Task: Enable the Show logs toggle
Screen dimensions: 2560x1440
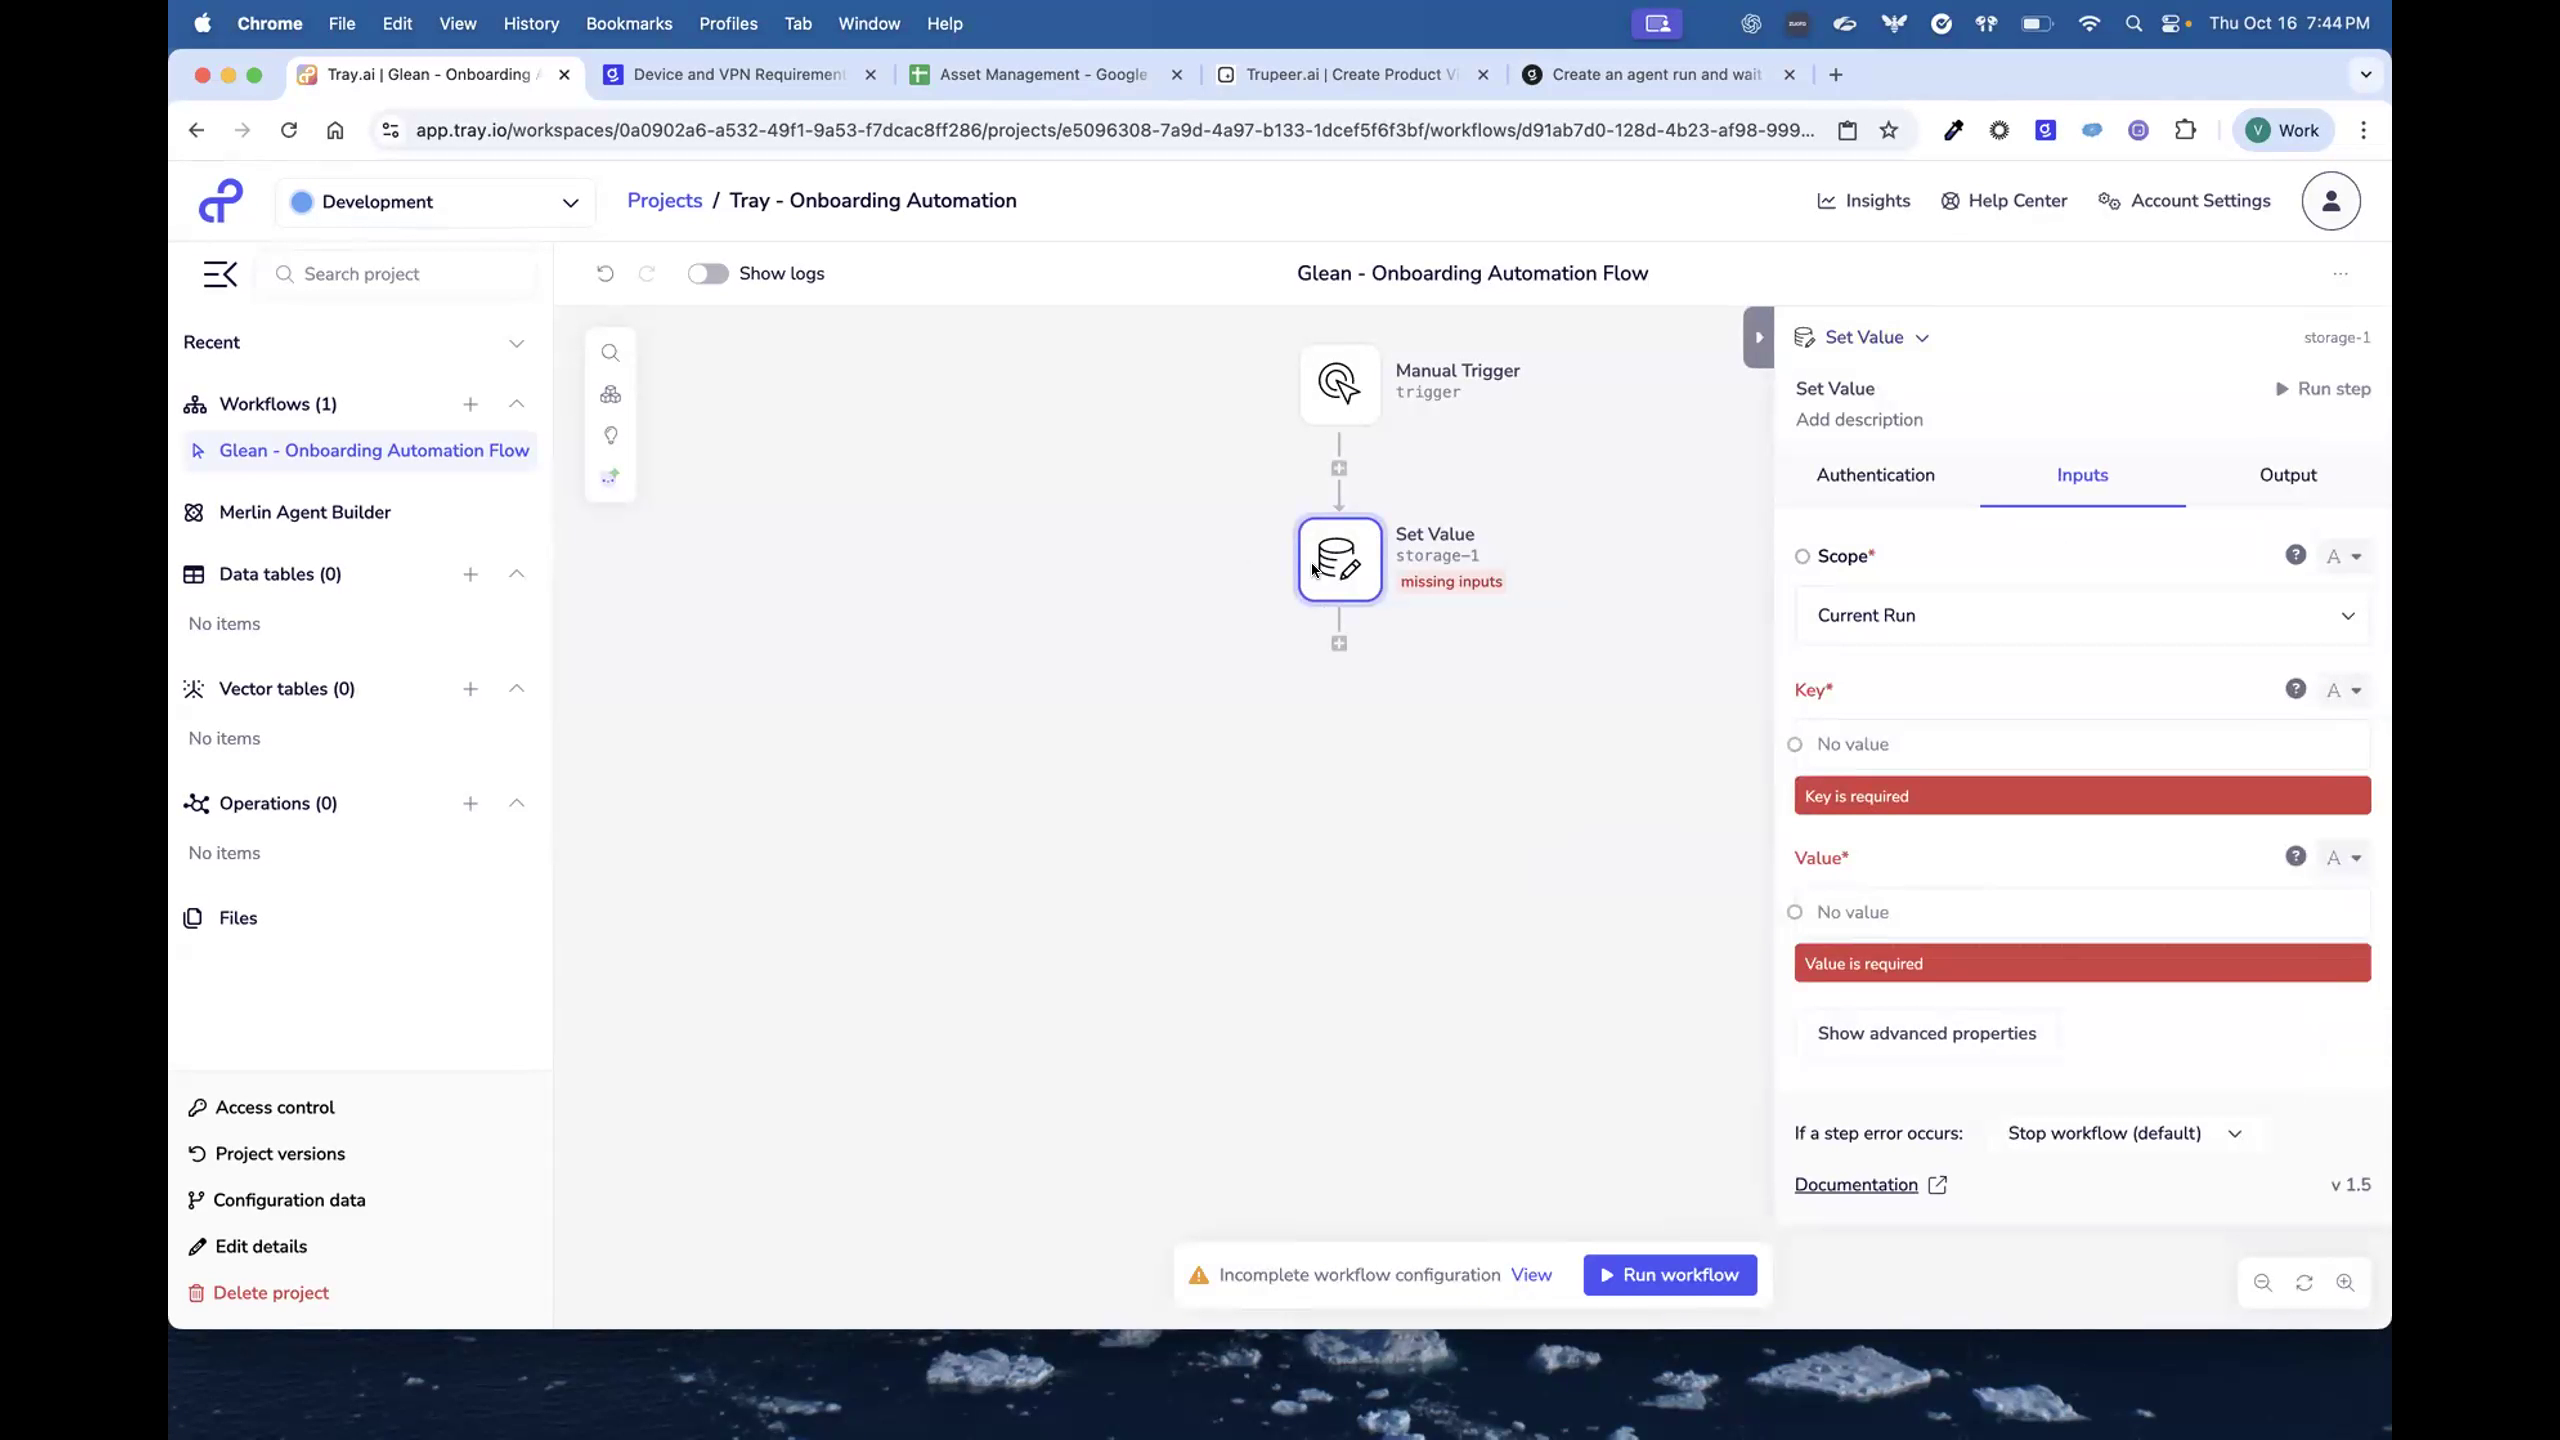Action: 708,273
